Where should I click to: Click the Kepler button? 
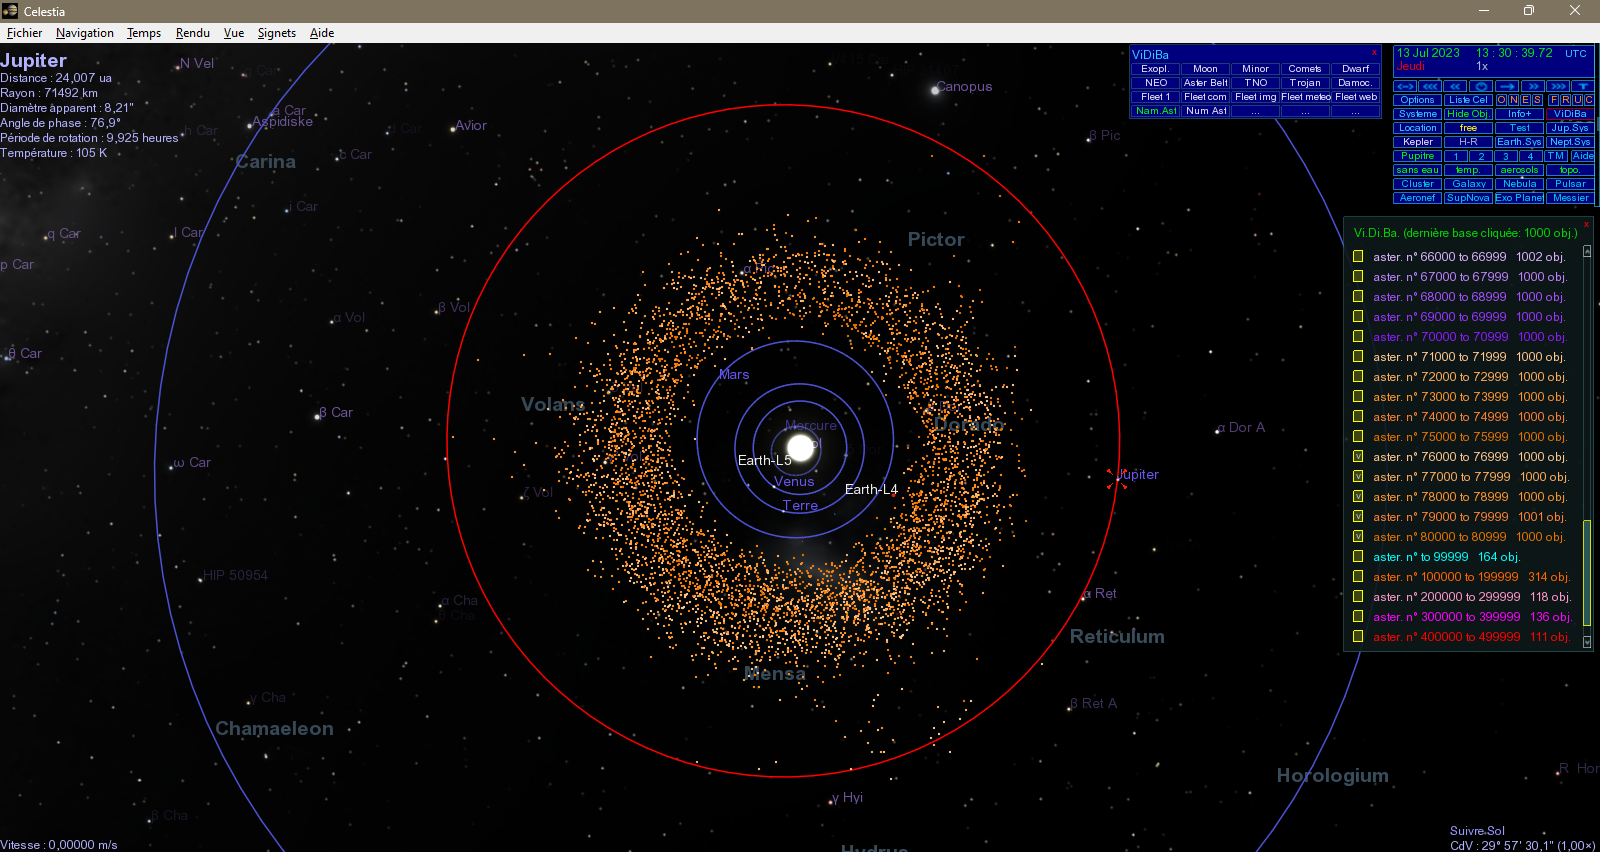(x=1418, y=142)
